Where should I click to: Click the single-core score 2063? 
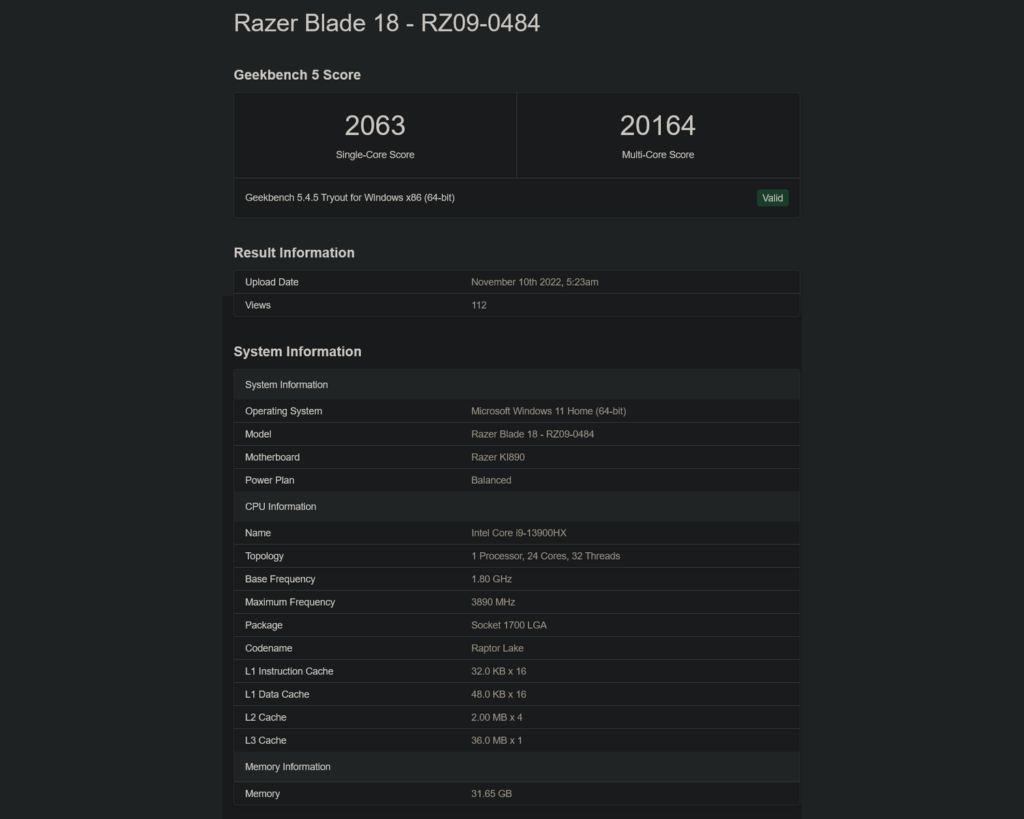tap(375, 126)
